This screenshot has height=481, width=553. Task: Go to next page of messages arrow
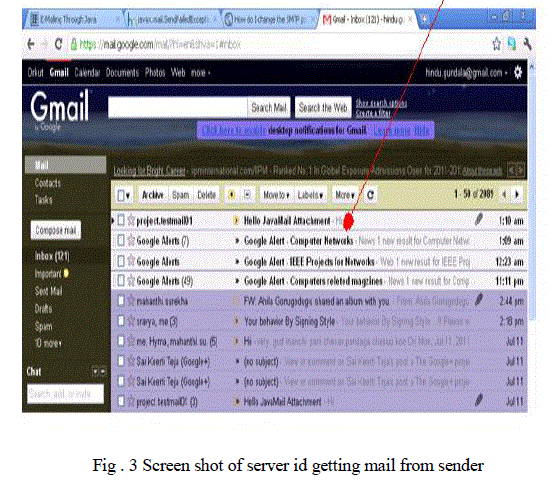517,194
